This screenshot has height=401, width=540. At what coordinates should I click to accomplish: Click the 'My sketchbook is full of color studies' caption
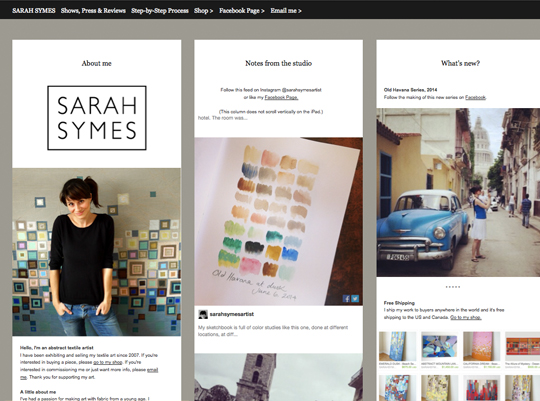pos(273,331)
